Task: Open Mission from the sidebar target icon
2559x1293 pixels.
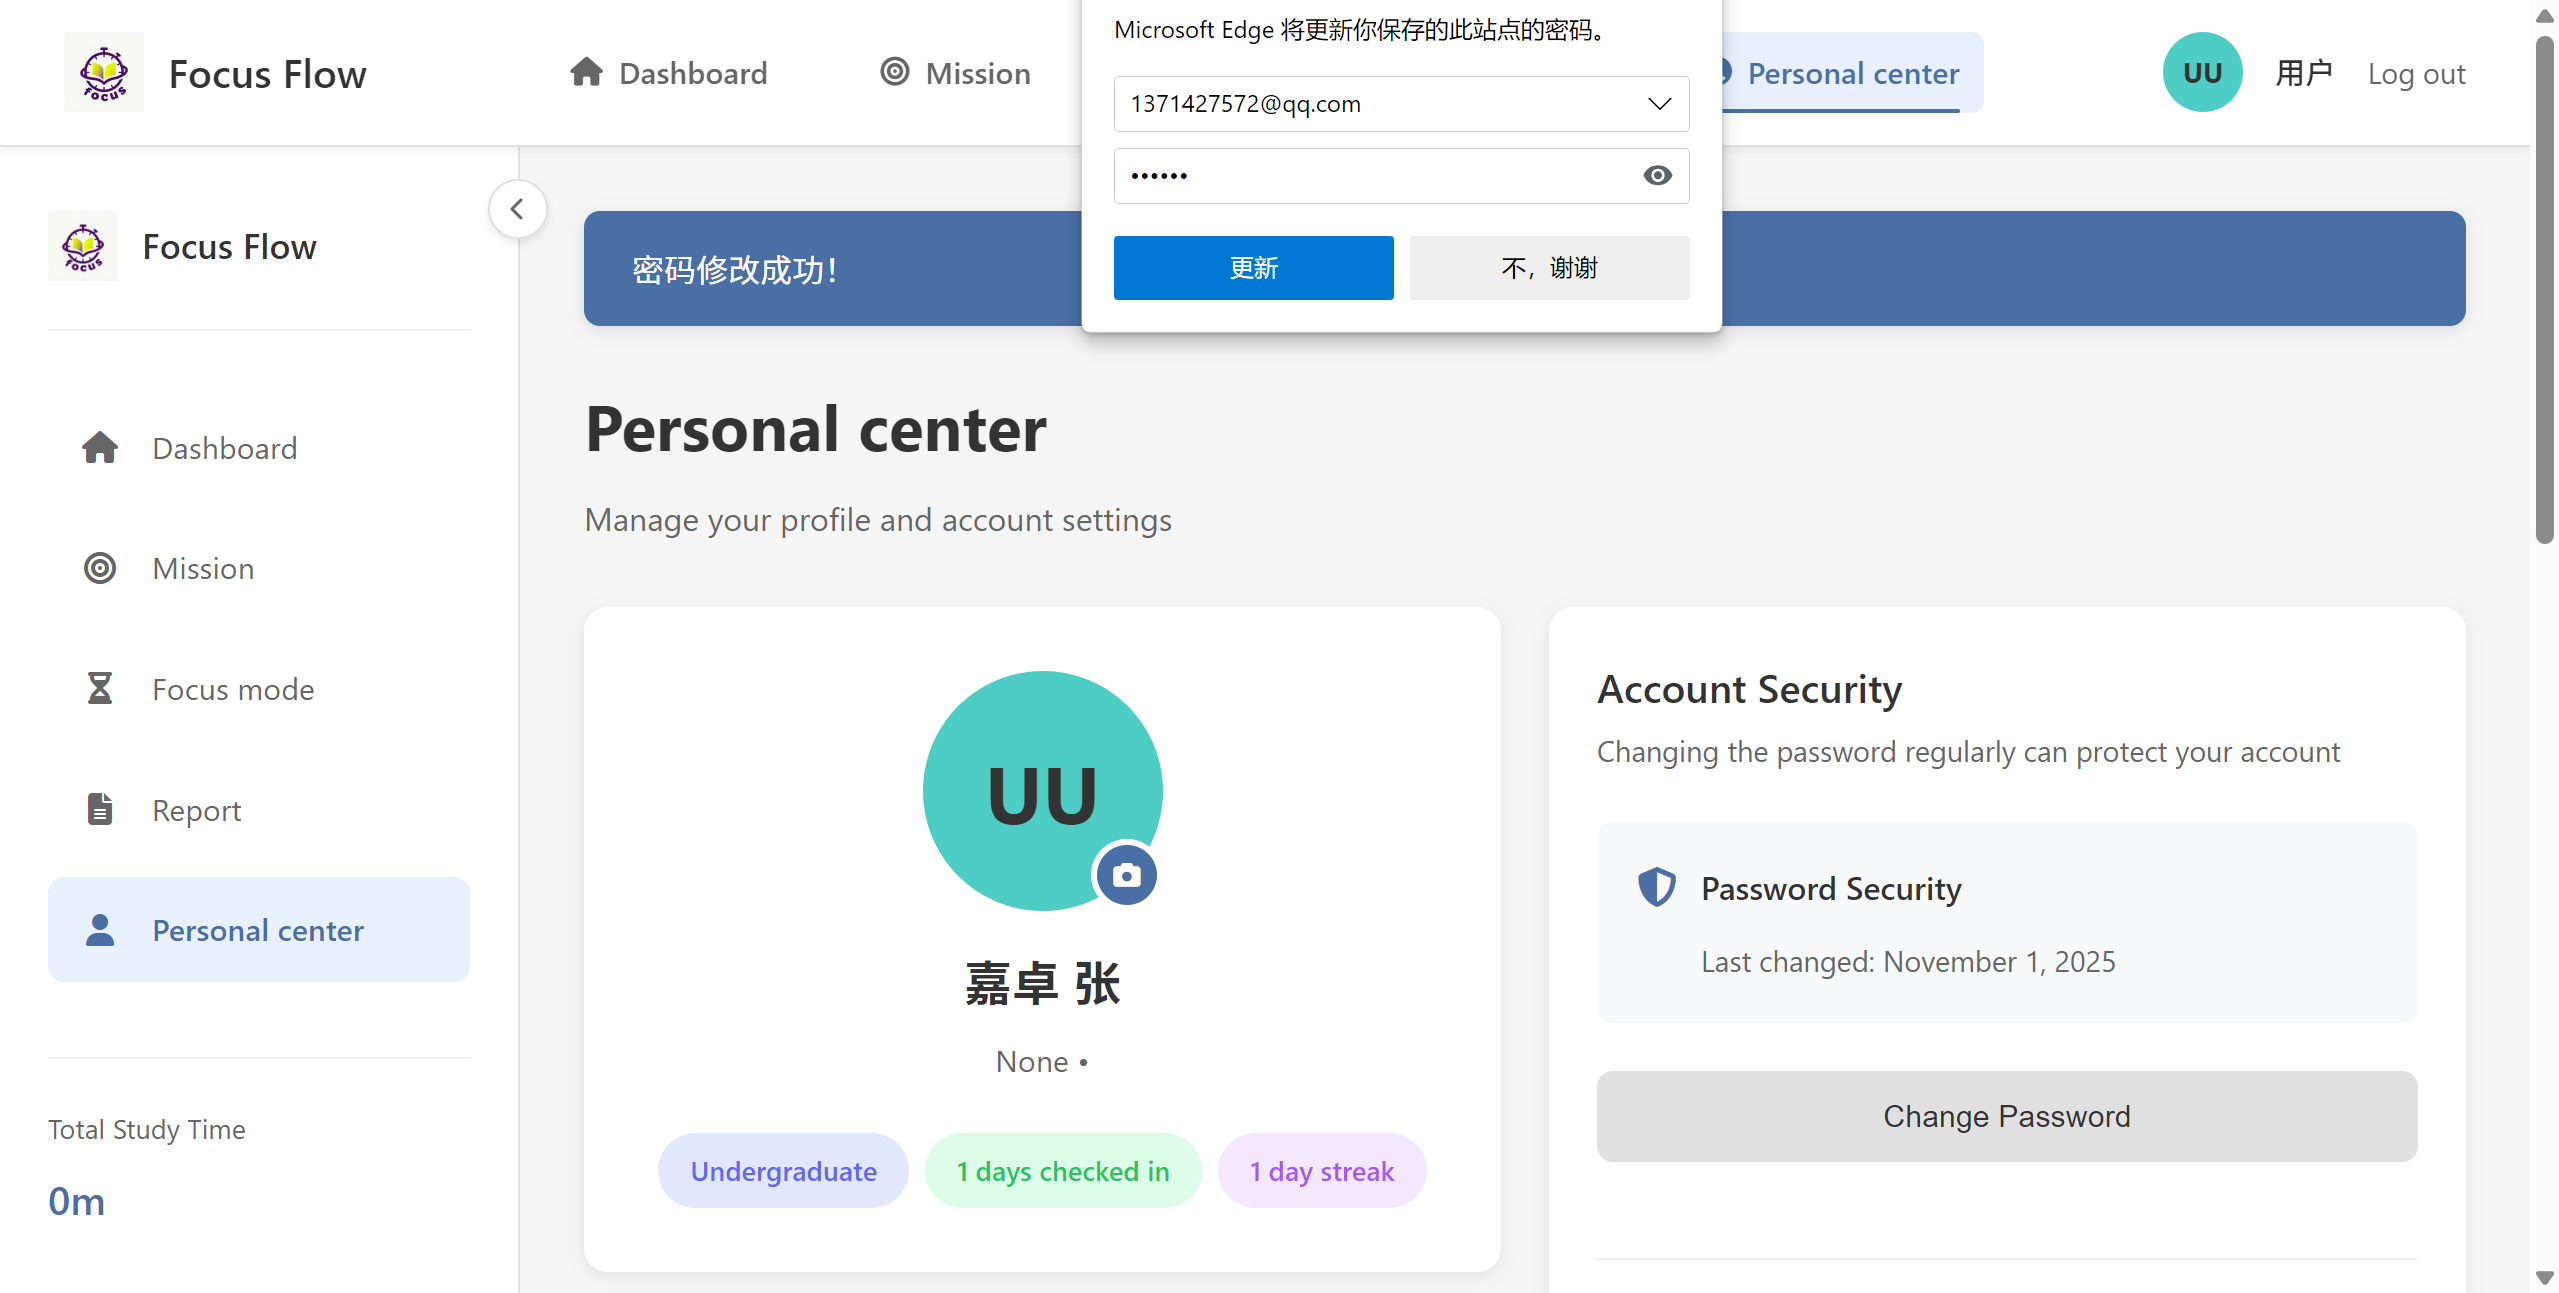Action: (100, 568)
